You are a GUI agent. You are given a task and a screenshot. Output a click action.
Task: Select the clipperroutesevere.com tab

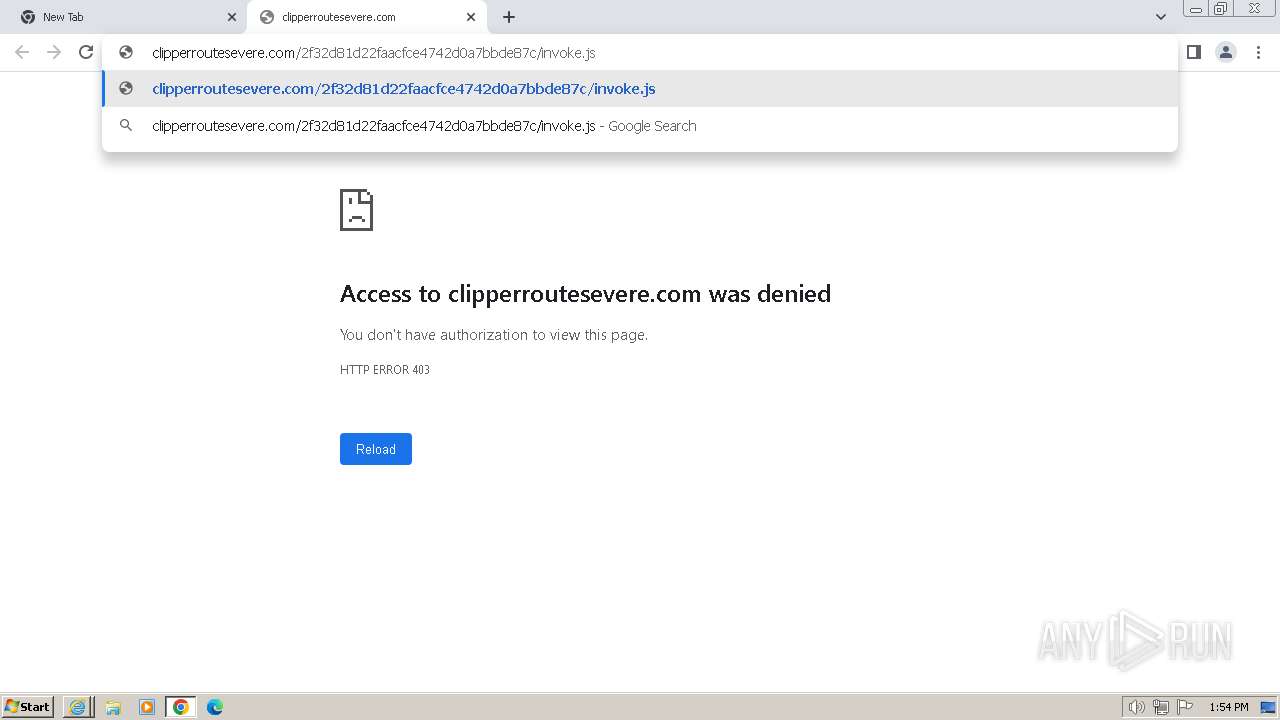pos(367,17)
